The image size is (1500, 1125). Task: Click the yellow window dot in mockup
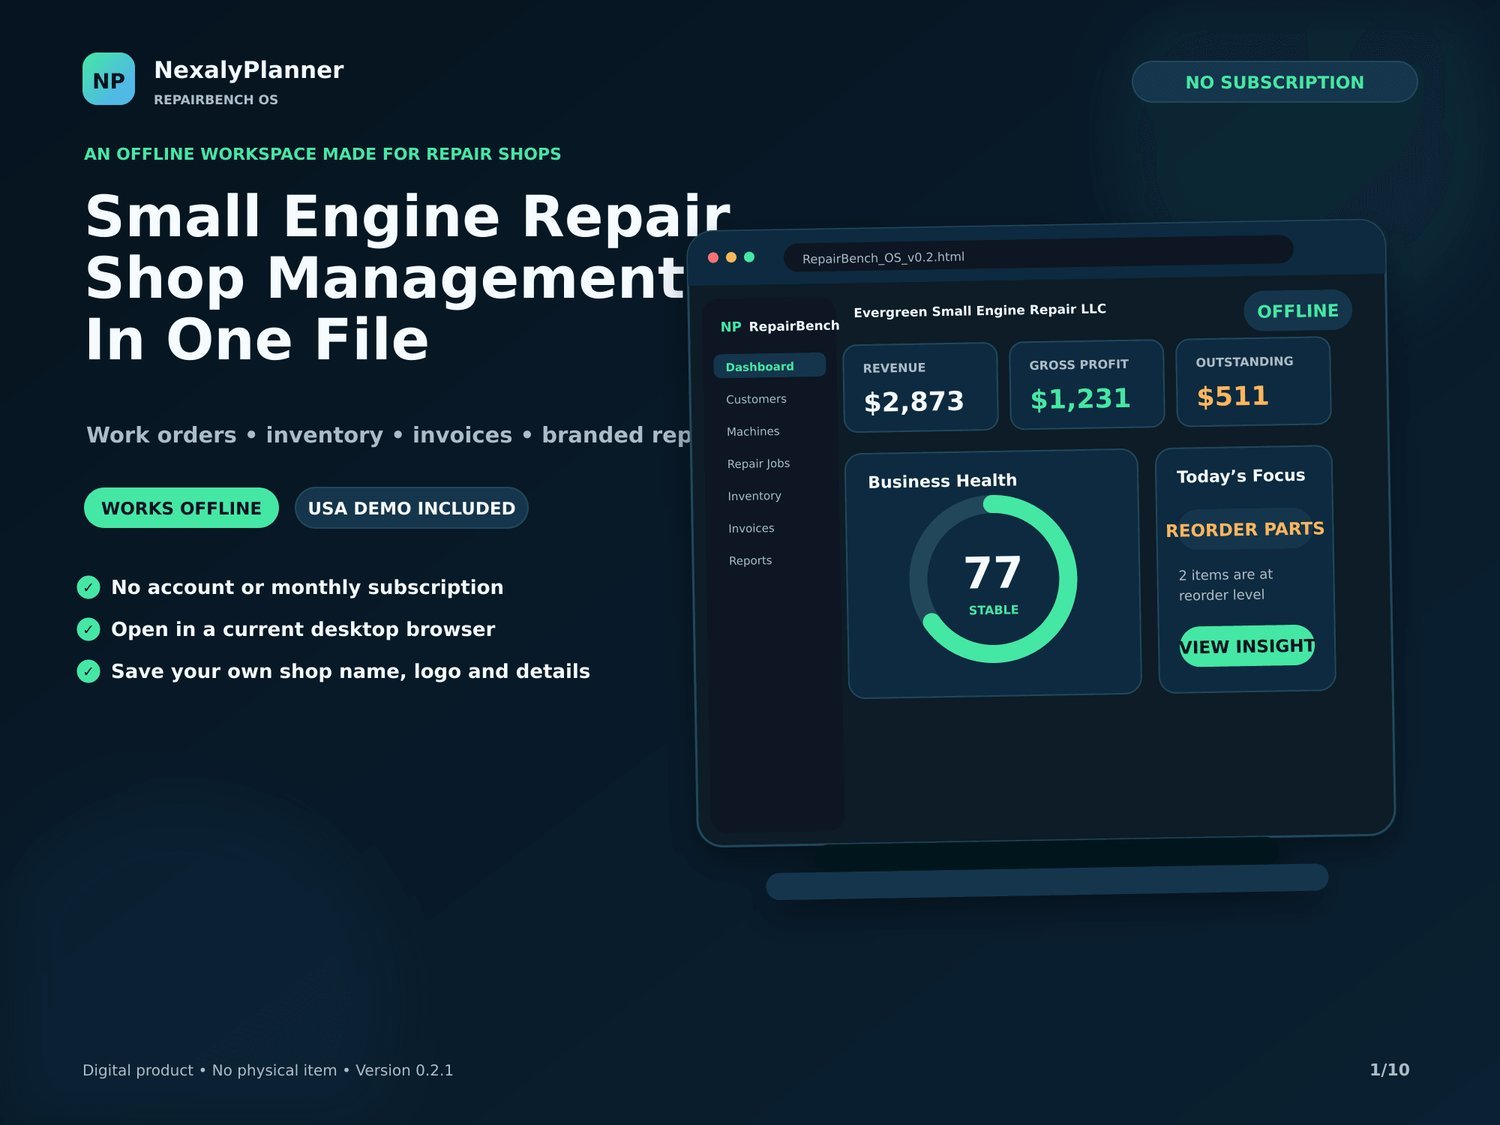point(731,257)
